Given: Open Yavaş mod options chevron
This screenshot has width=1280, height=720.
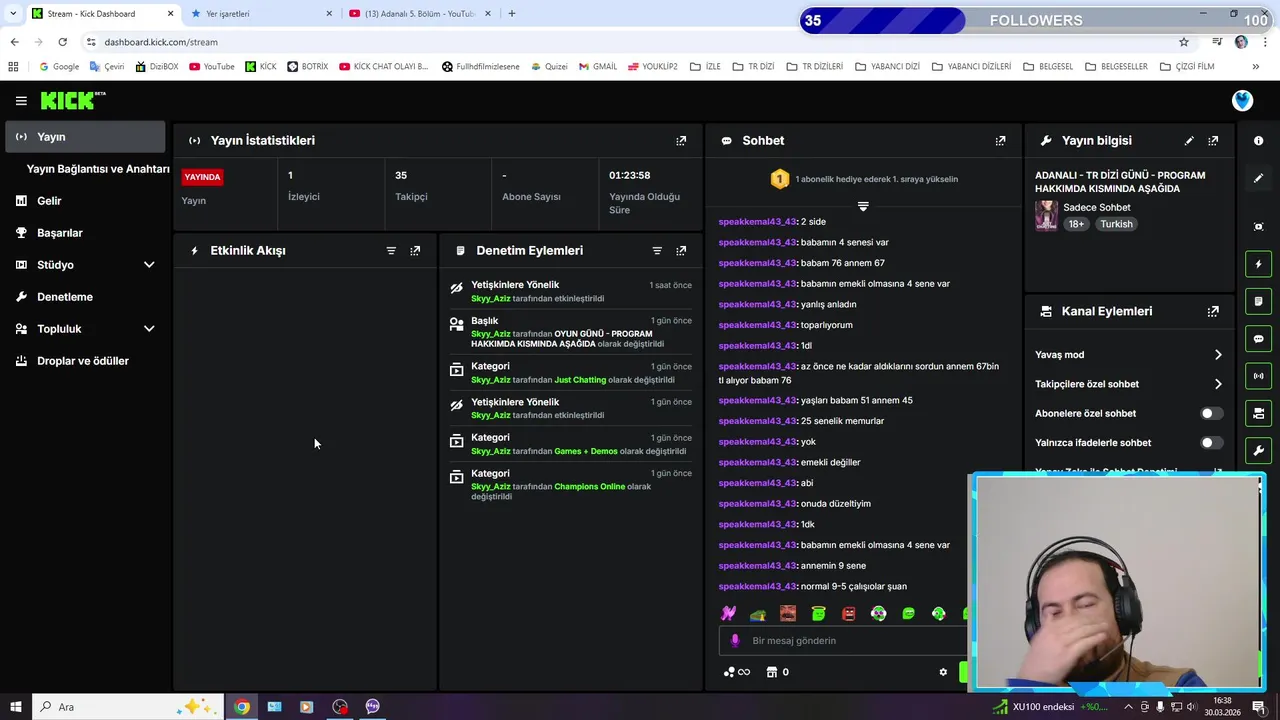Looking at the screenshot, I should (x=1218, y=355).
